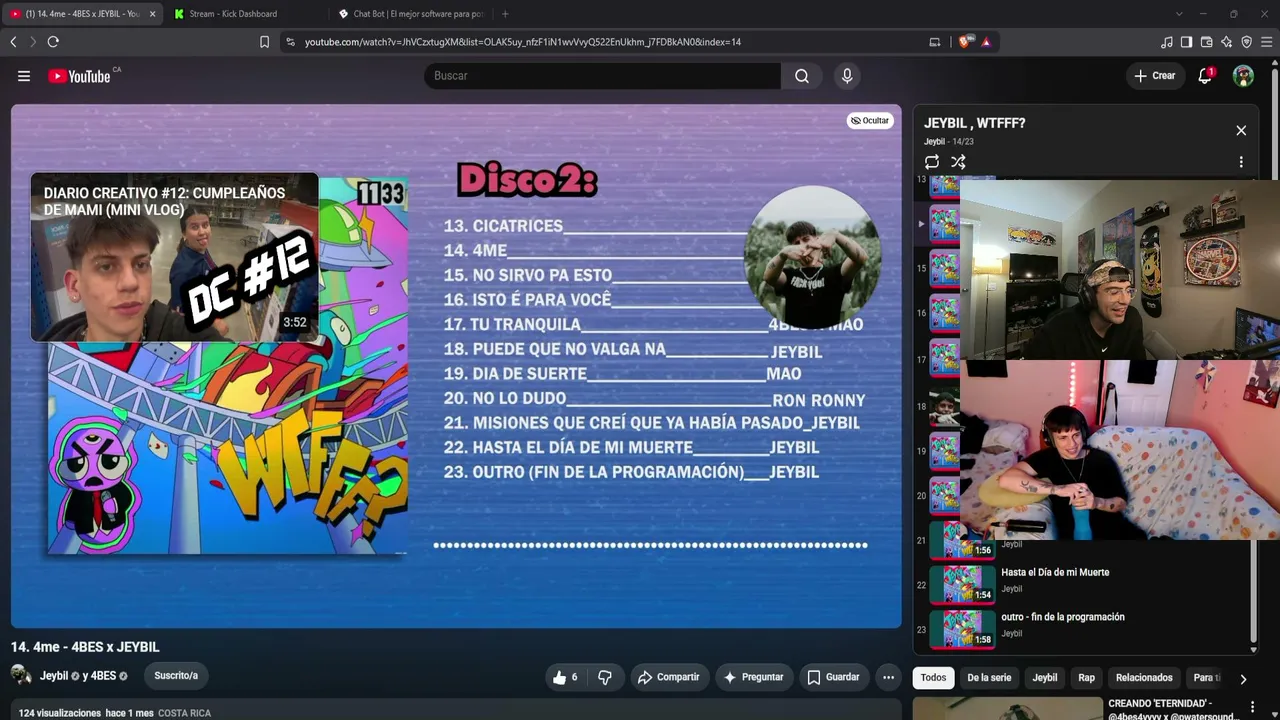The image size is (1280, 720).
Task: Open the Brave Shields lion icon
Action: pos(964,42)
